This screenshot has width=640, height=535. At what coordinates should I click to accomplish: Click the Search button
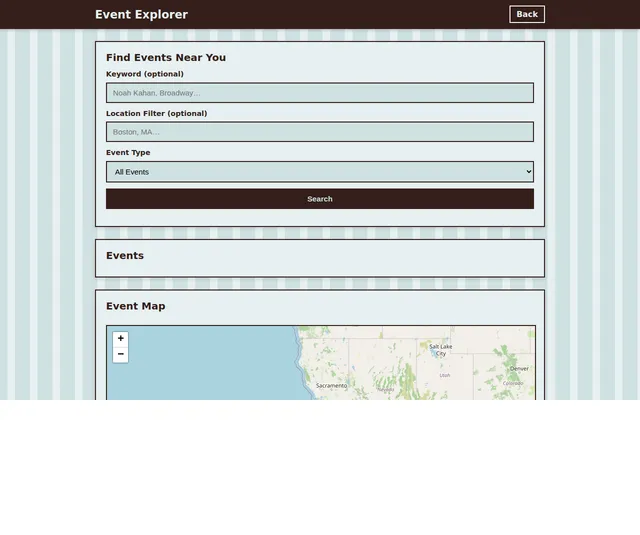[320, 199]
